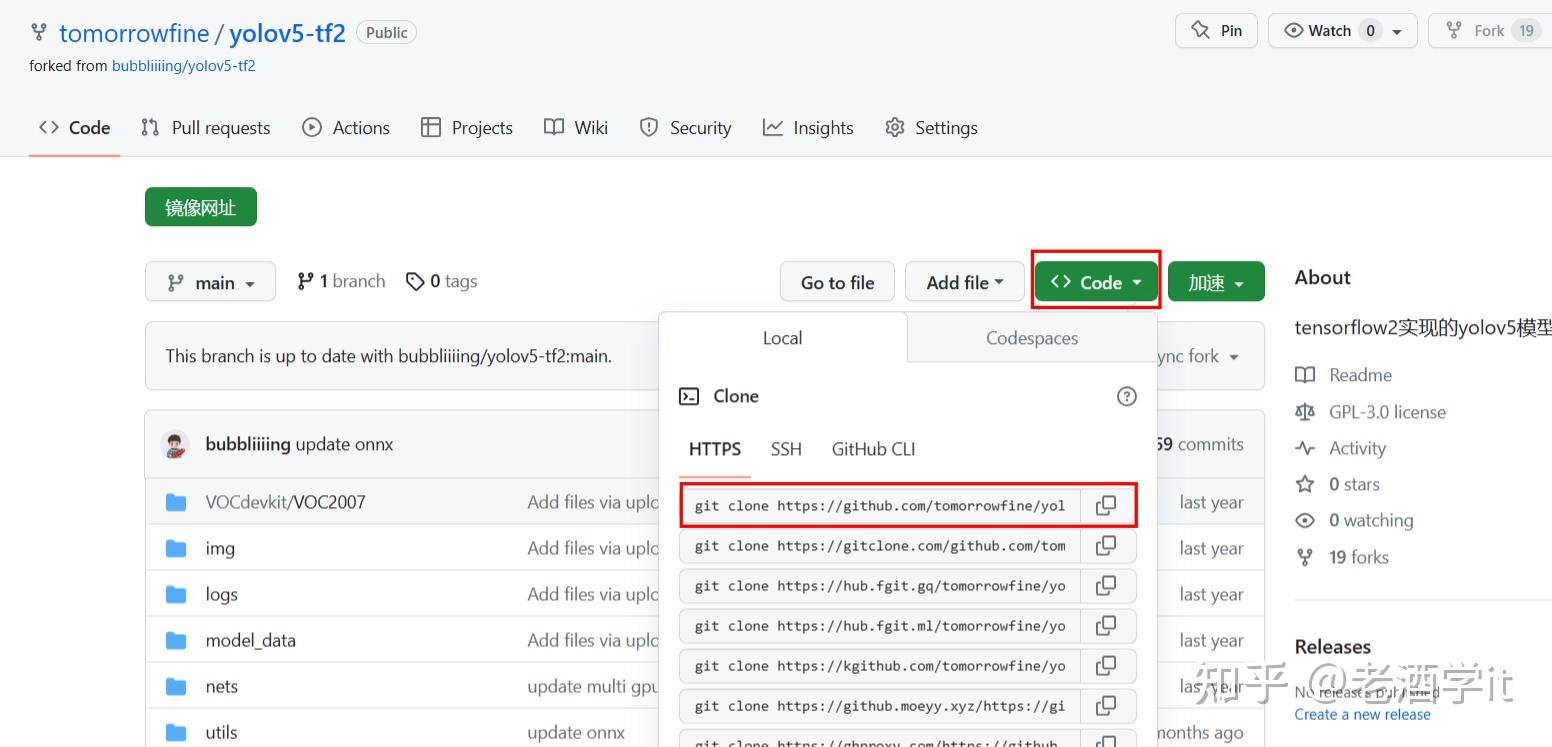Click the fork icon beside 19 forks
The width and height of the screenshot is (1552, 747).
pyautogui.click(x=1305, y=557)
